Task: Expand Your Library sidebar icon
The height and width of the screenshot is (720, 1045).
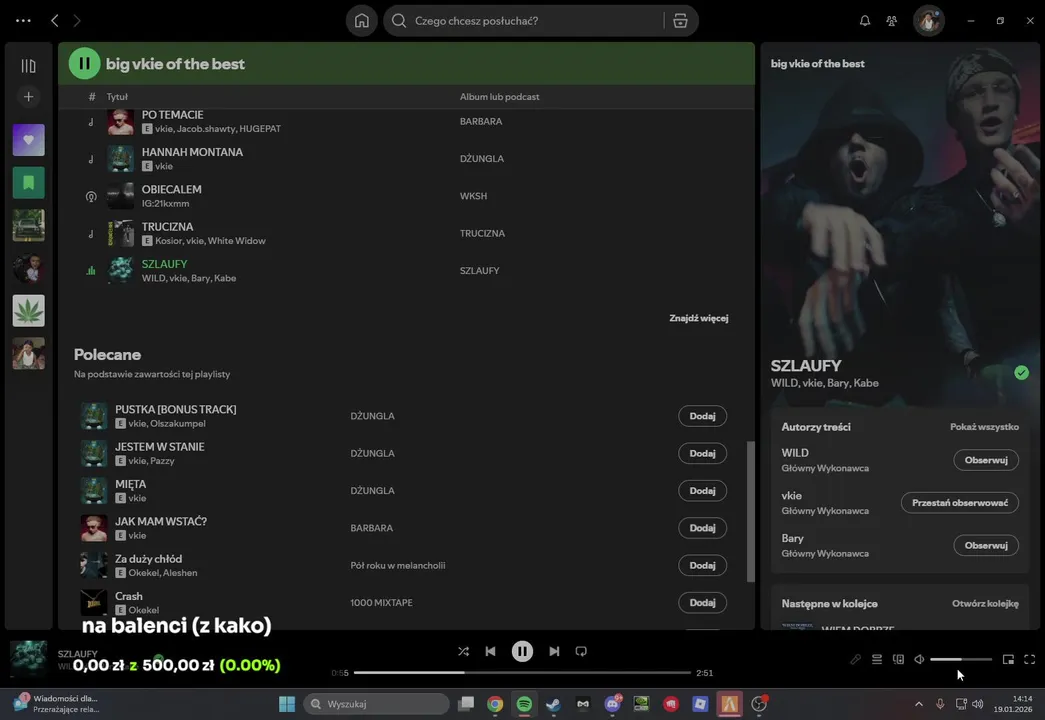Action: click(x=28, y=66)
